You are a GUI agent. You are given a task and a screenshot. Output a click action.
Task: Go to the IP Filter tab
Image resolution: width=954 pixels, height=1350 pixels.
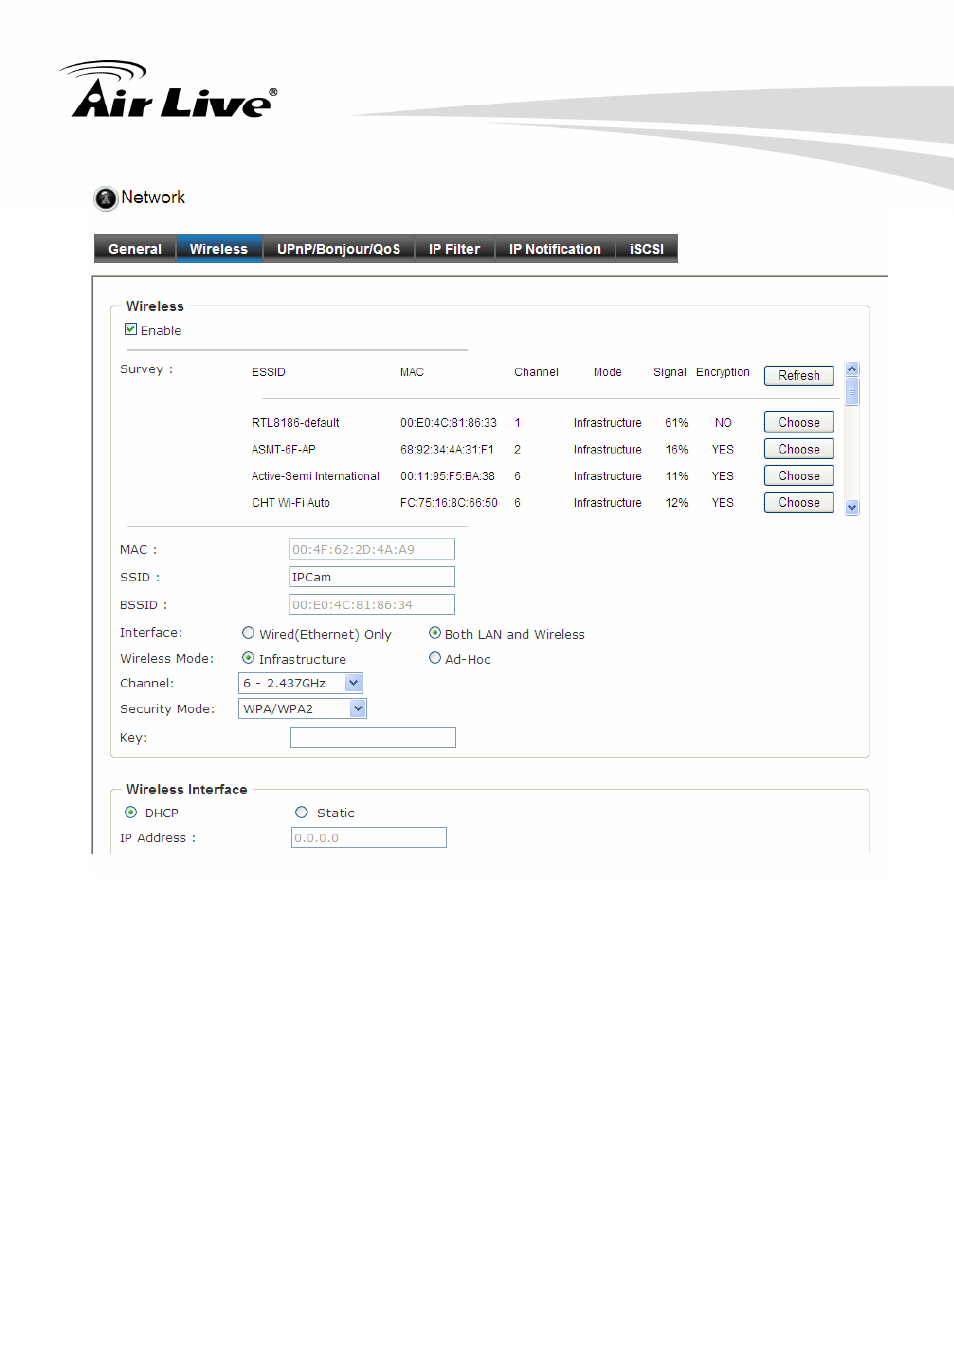[455, 249]
